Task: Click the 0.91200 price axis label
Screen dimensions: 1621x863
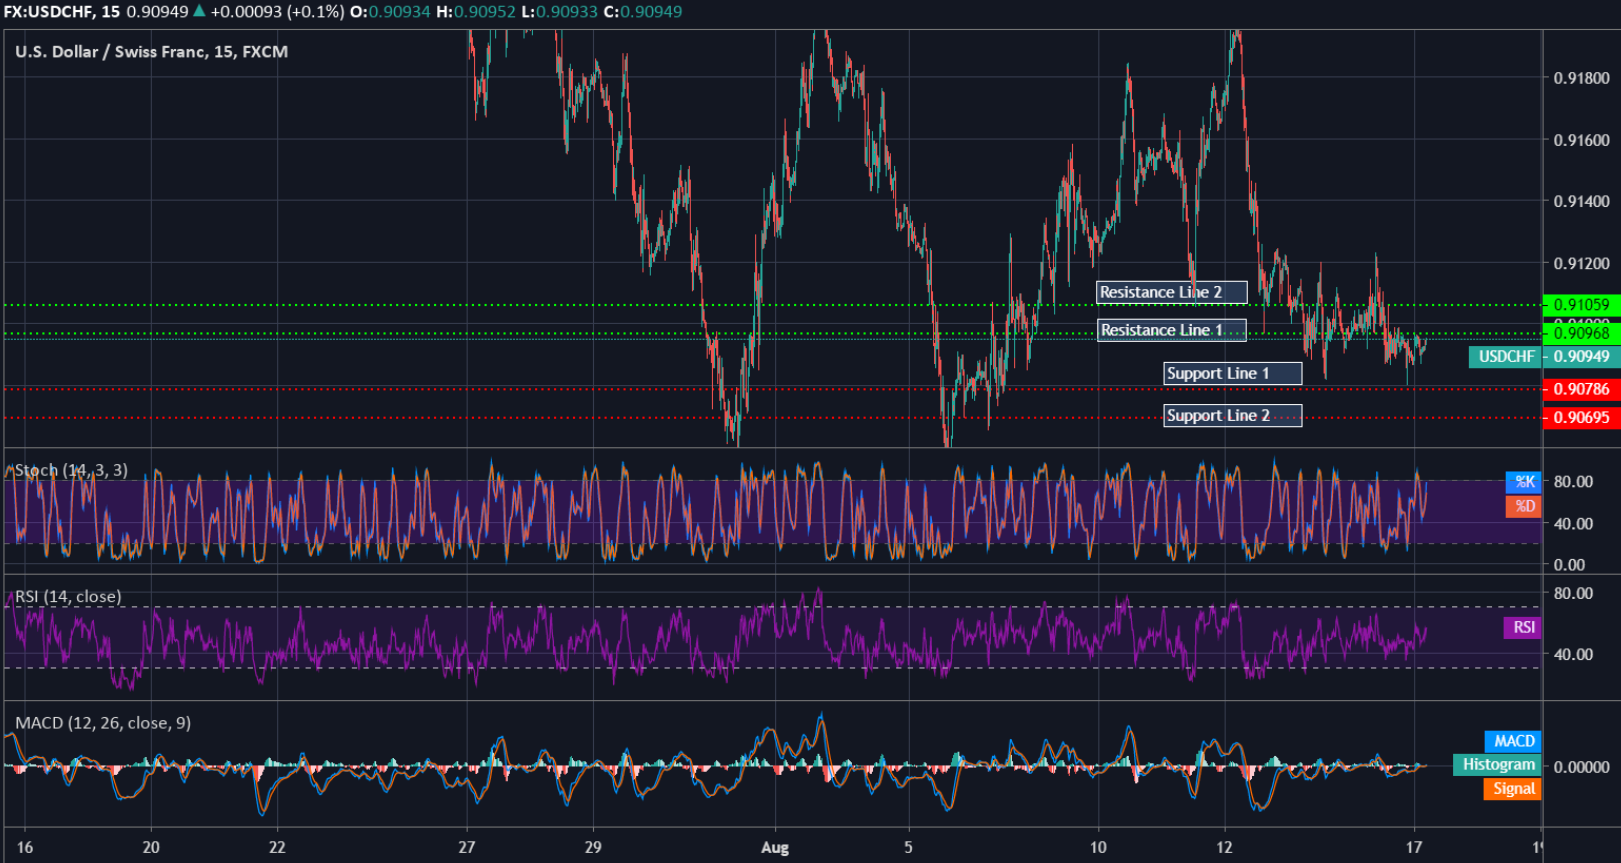Action: pyautogui.click(x=1581, y=264)
